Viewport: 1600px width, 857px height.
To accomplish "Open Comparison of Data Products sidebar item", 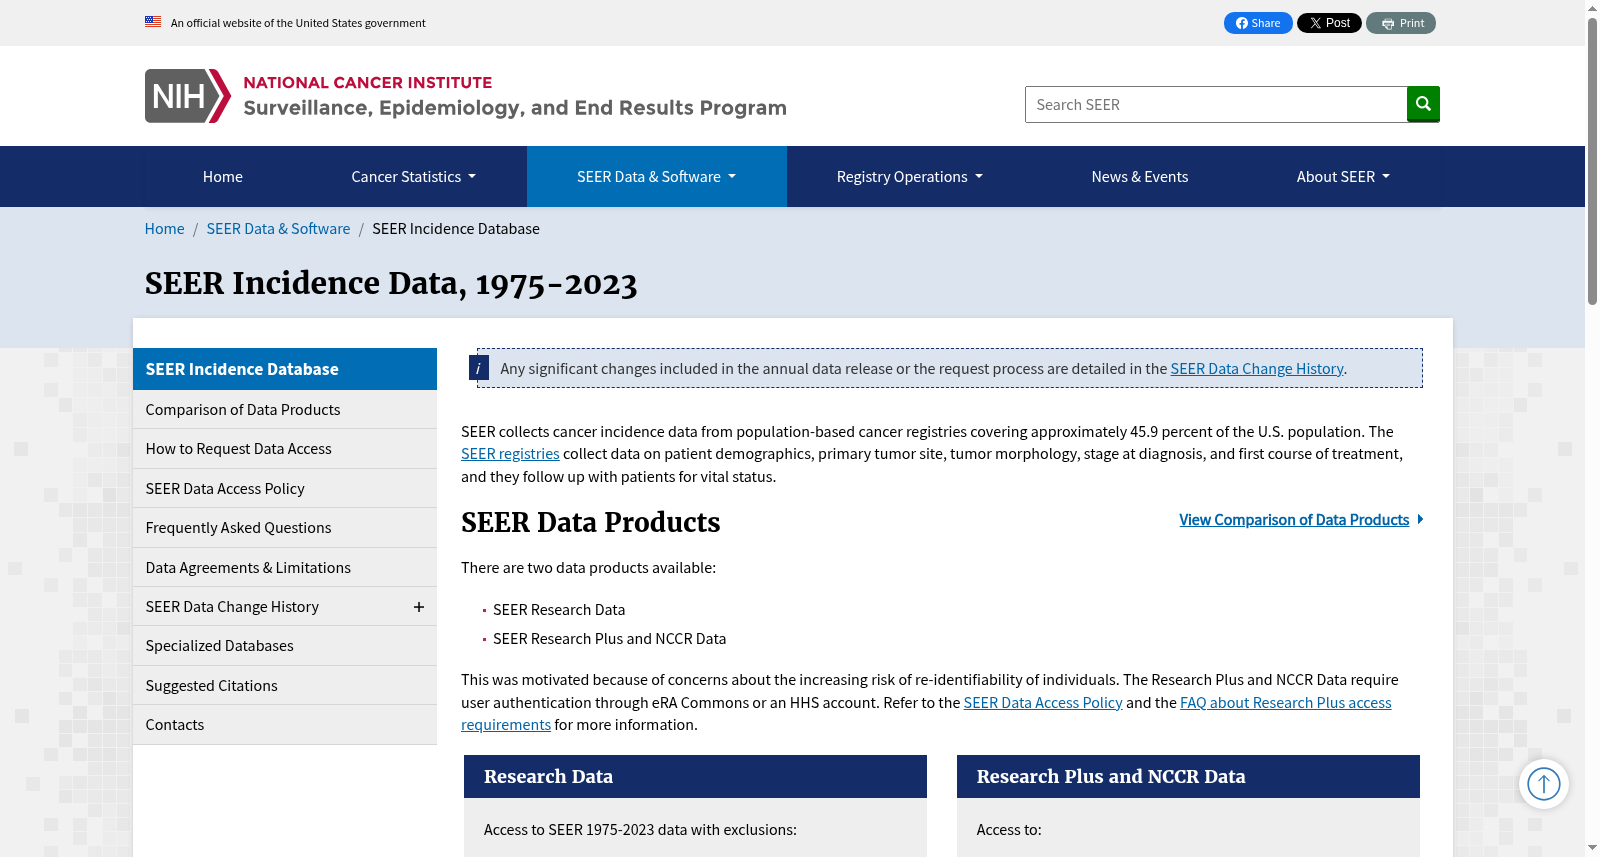I will tap(285, 410).
